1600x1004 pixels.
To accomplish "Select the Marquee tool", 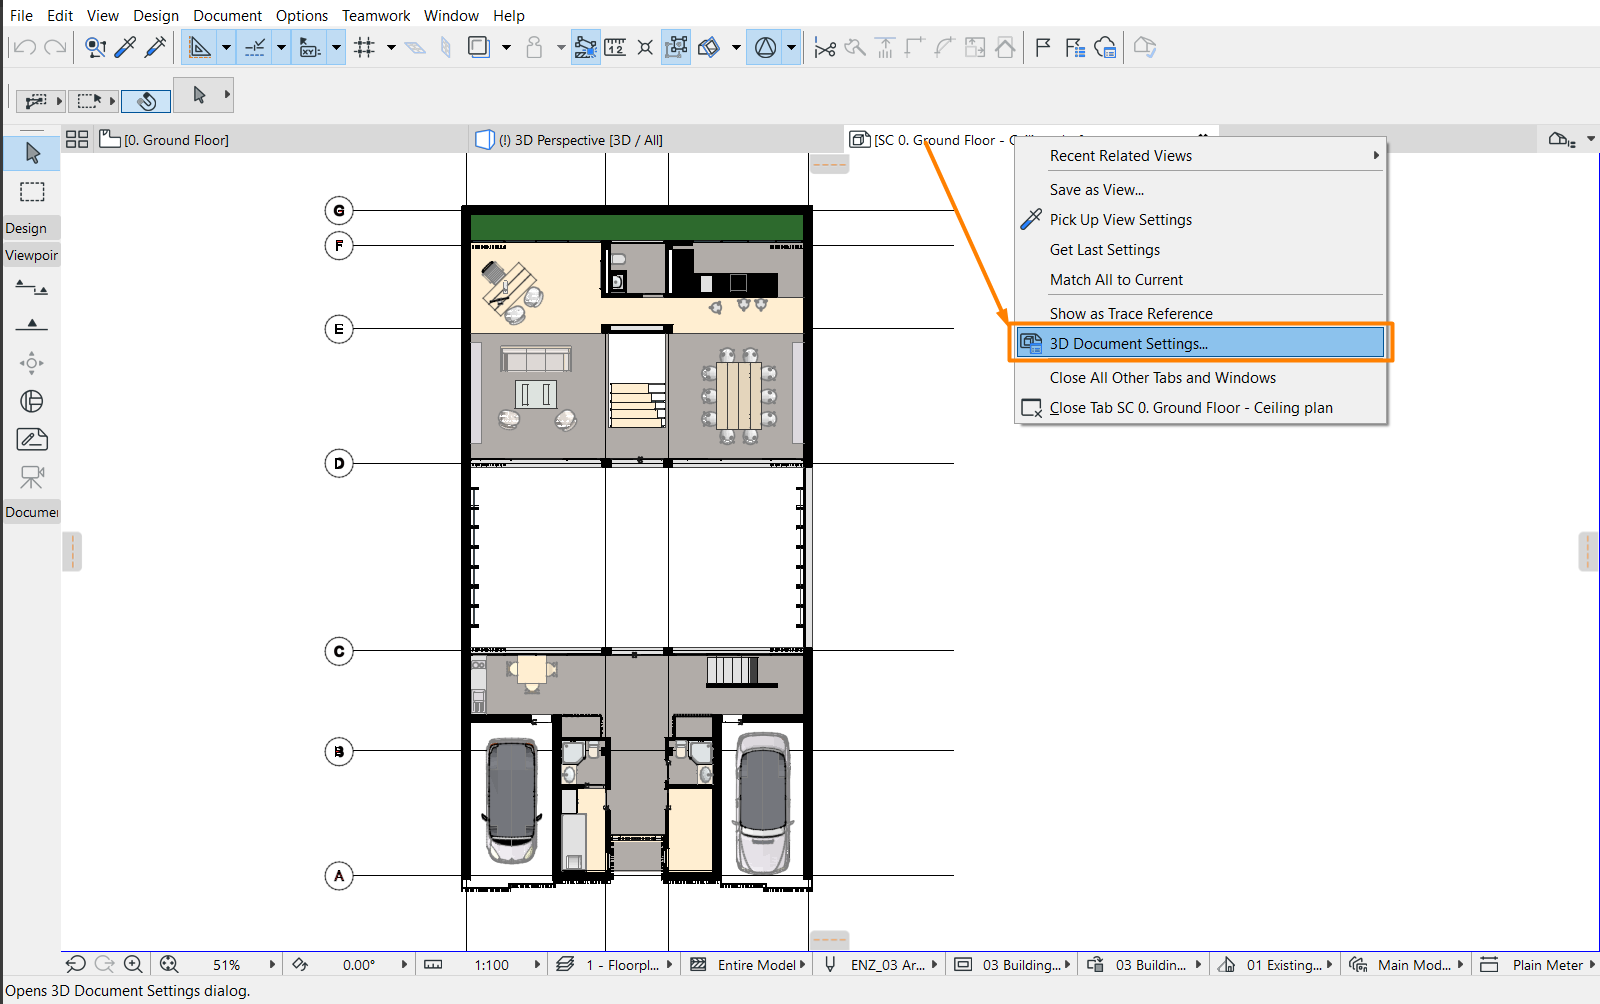I will [31, 192].
